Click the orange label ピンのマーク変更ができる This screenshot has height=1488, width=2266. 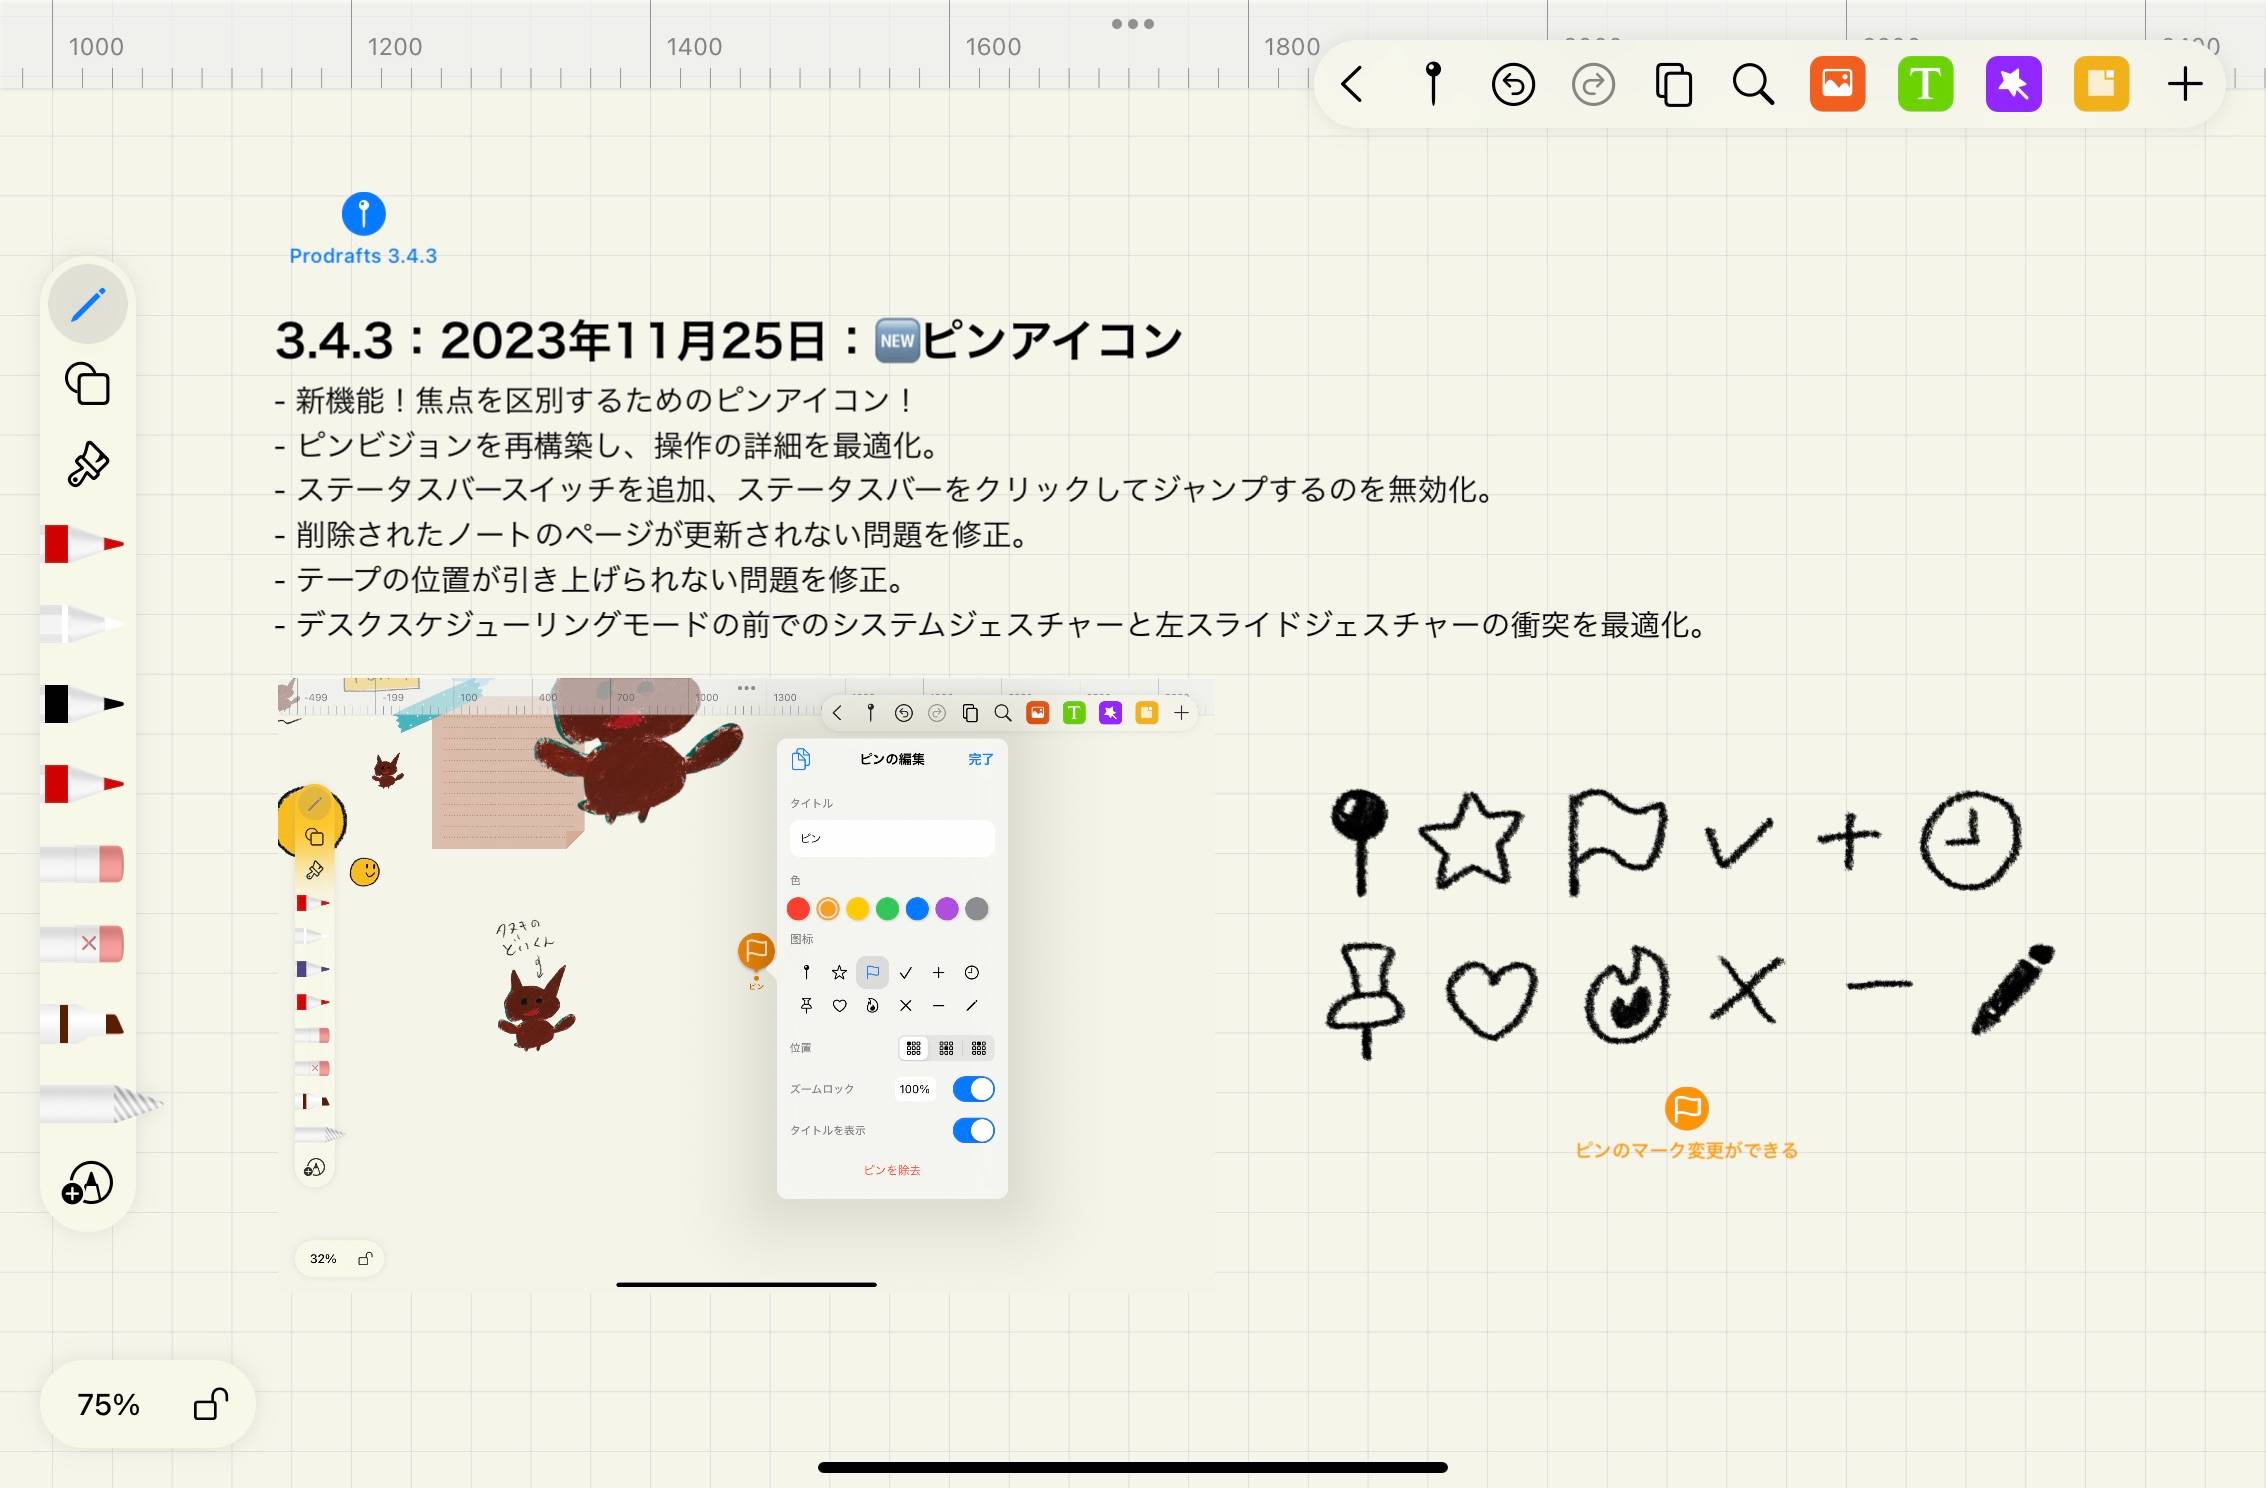pos(1687,1150)
